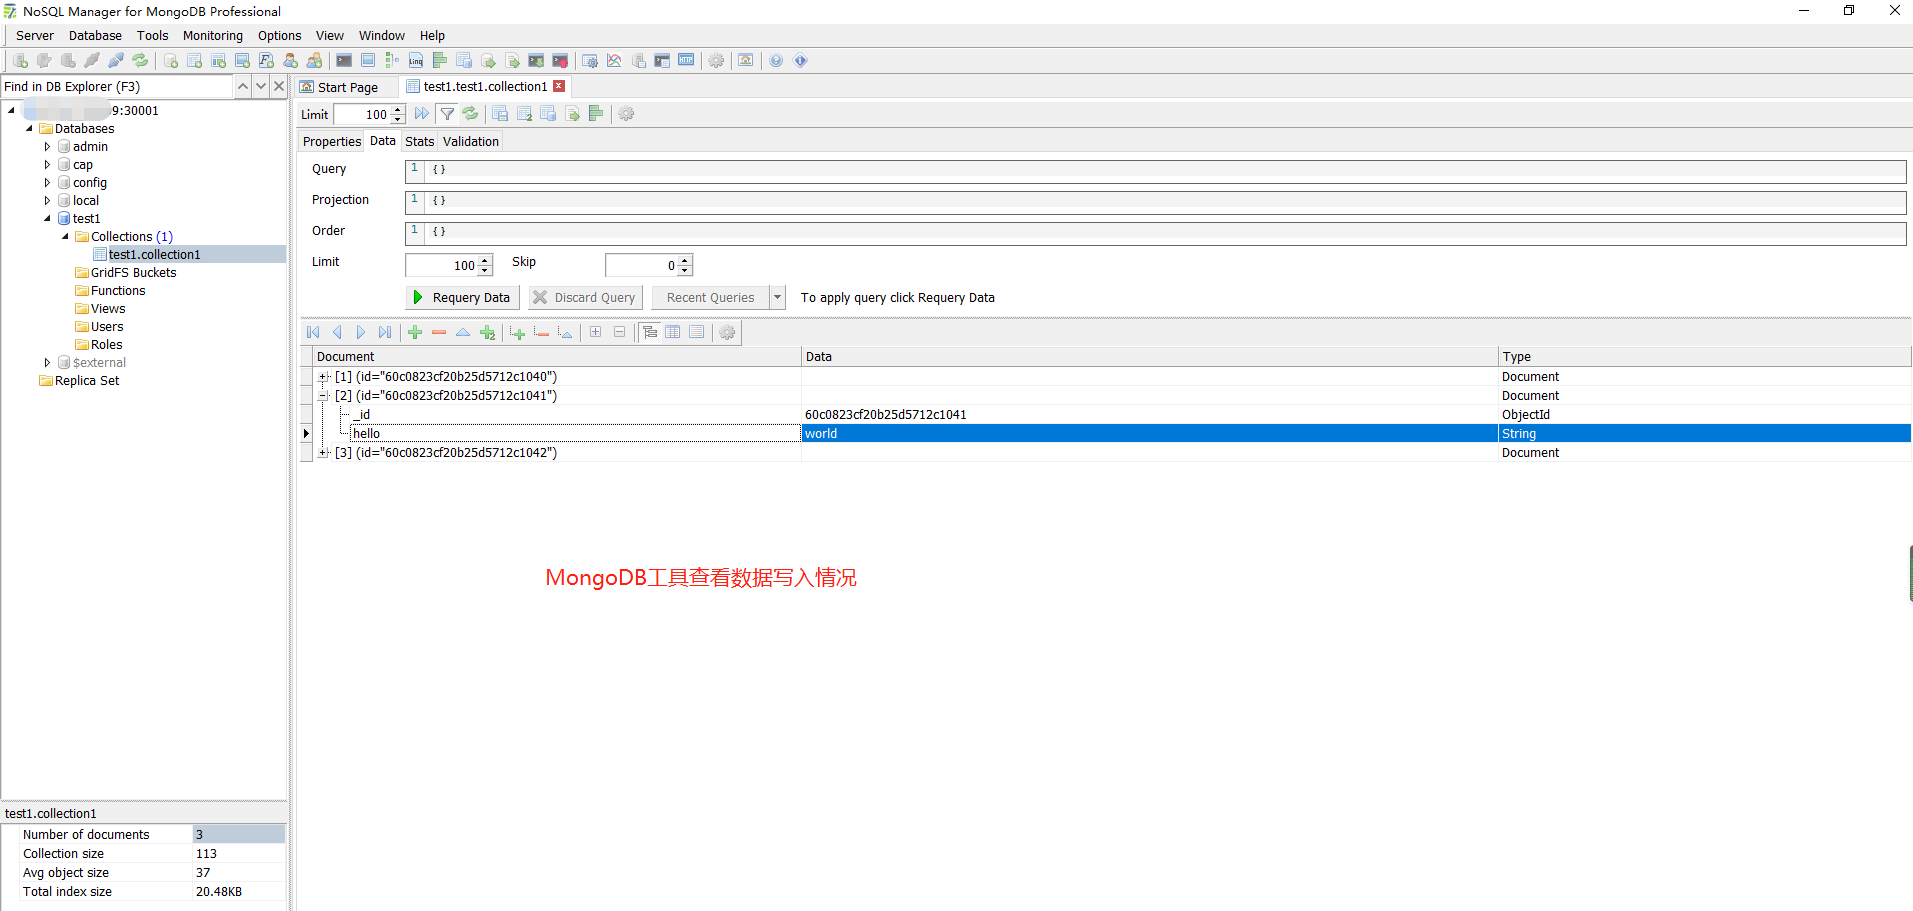Click the add document plus icon in grid toolbar
Viewport: 1913px width, 911px height.
point(415,332)
